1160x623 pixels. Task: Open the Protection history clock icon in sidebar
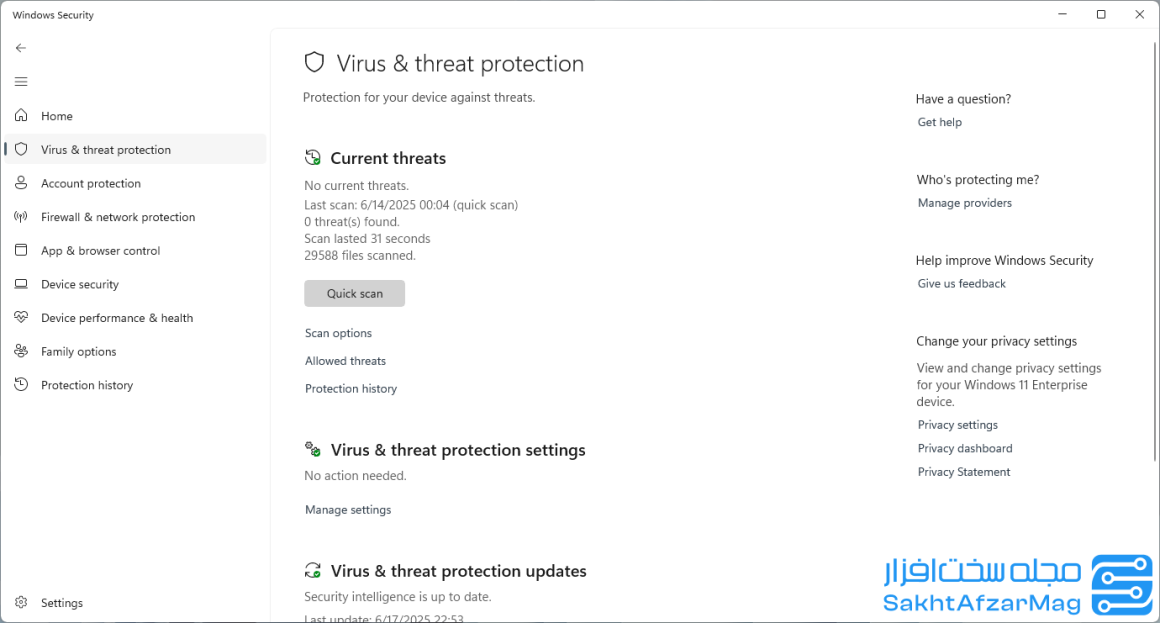[21, 385]
